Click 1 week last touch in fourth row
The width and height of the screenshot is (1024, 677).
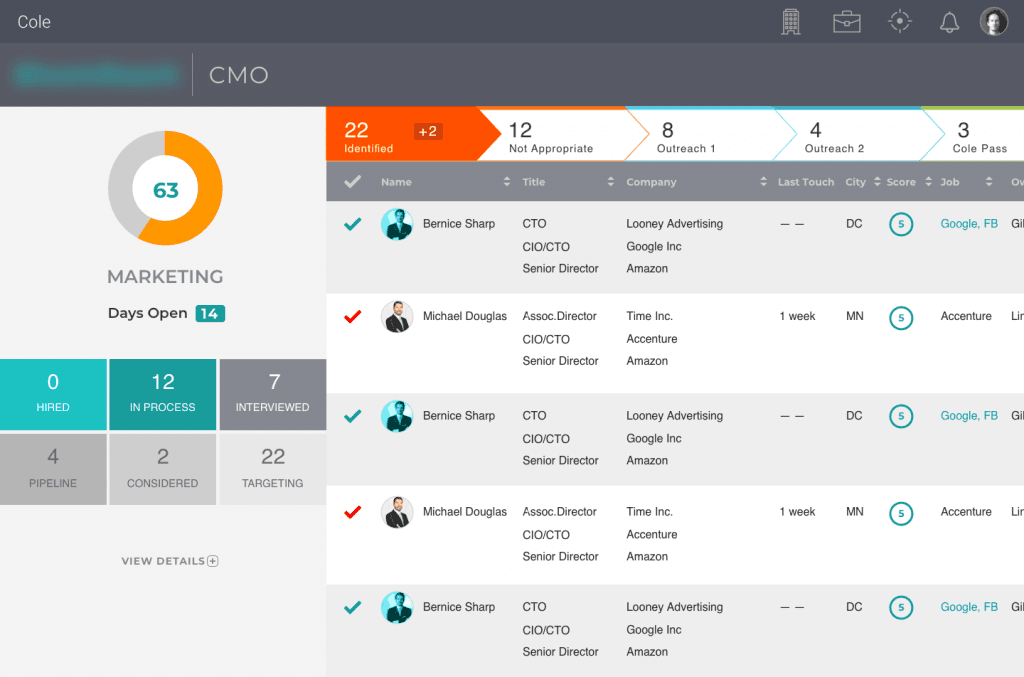point(797,512)
